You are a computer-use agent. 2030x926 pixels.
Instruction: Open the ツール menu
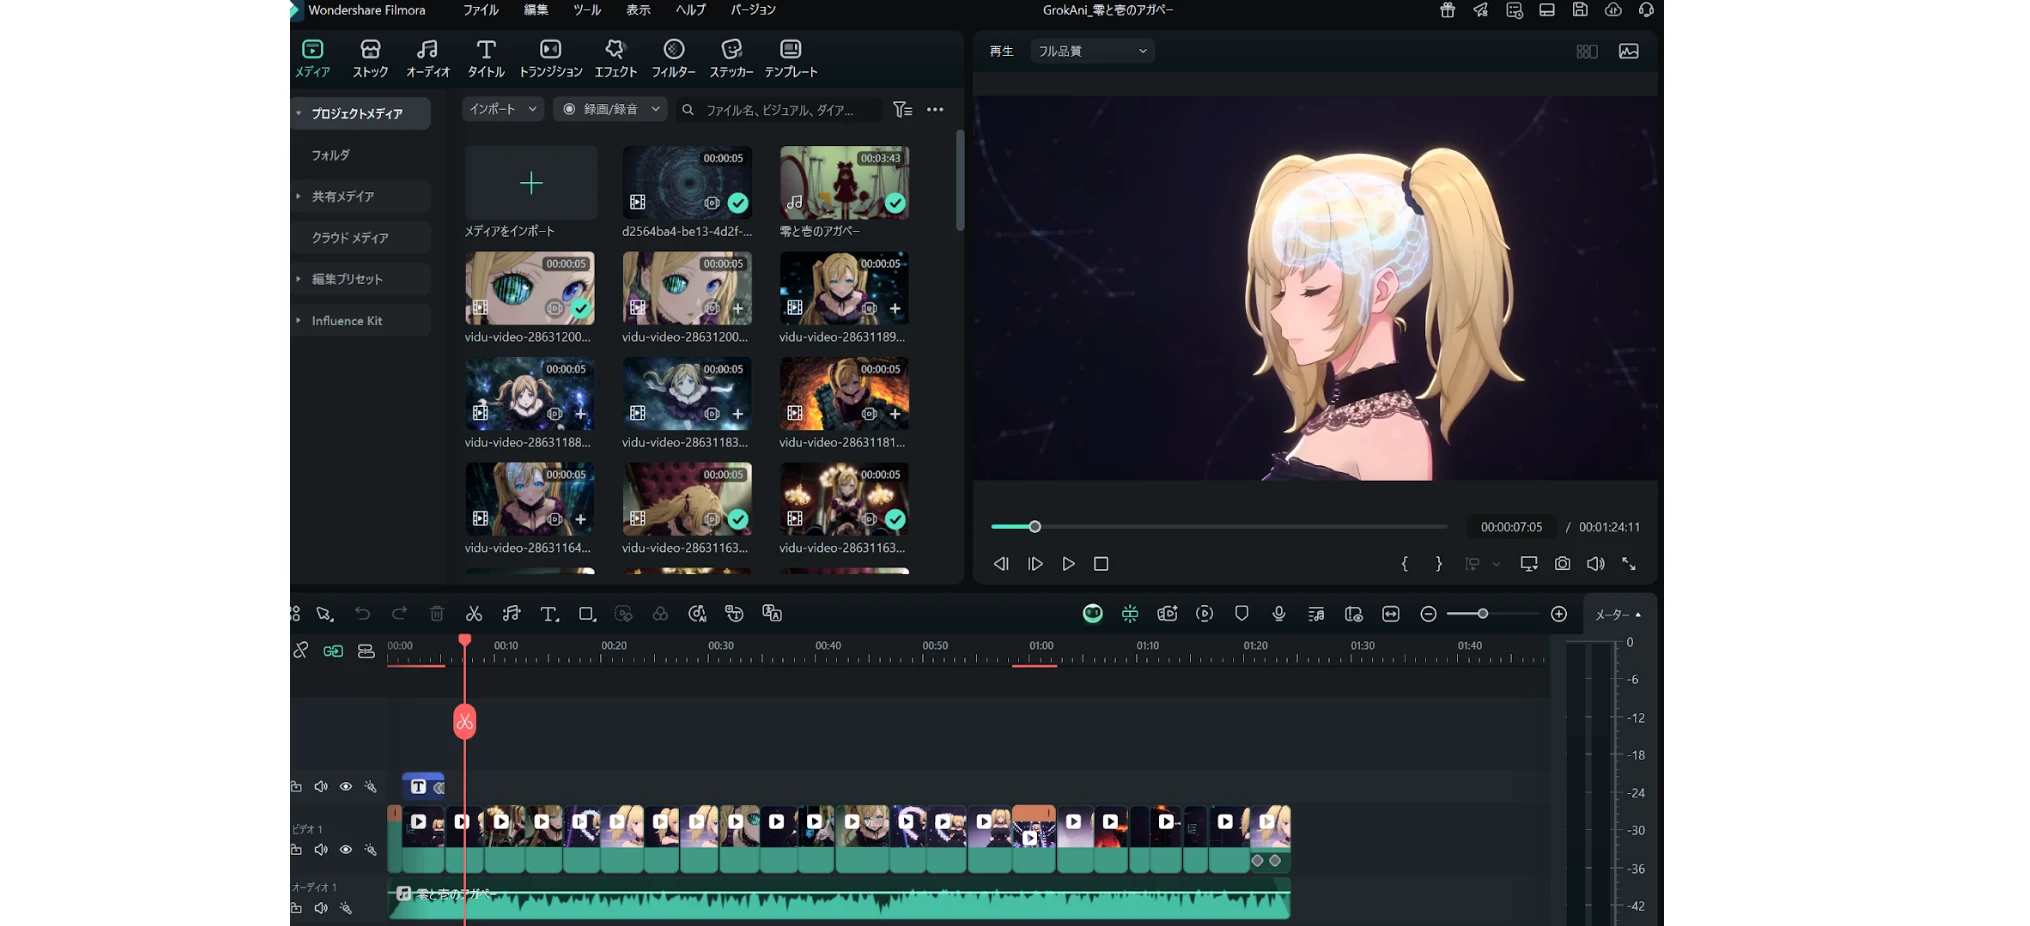(x=587, y=10)
